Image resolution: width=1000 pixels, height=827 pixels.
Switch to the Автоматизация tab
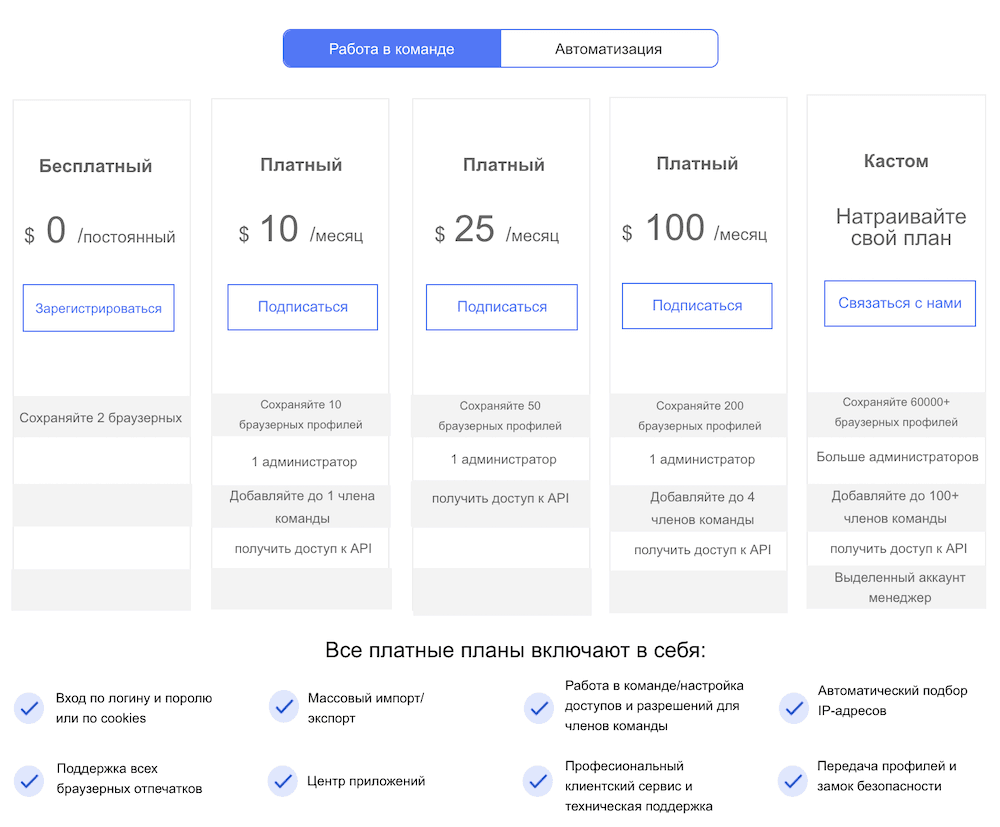click(x=609, y=48)
